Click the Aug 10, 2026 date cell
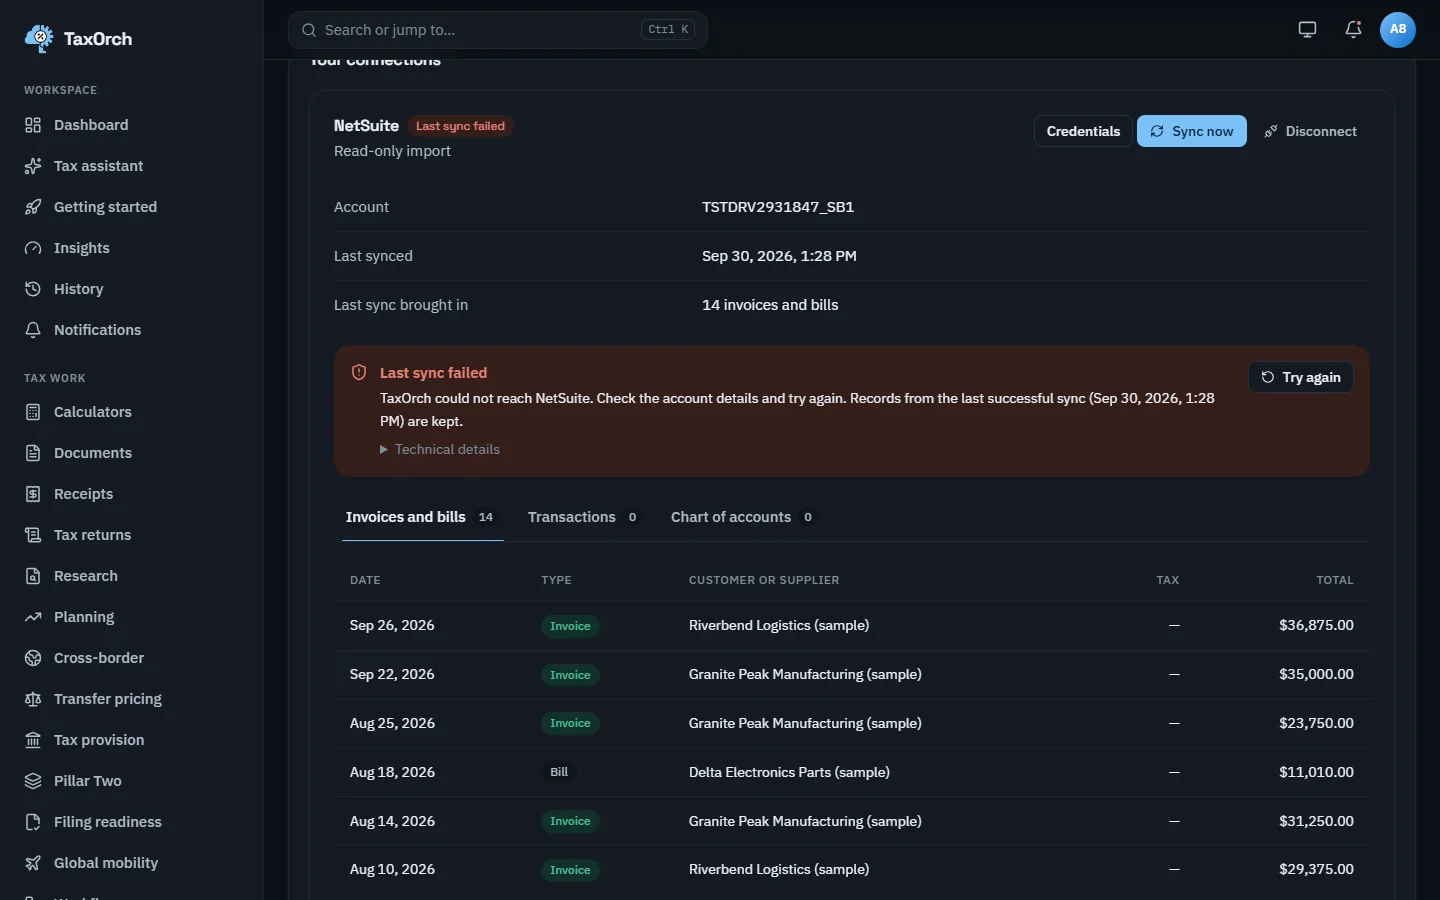The height and width of the screenshot is (900, 1440). (x=392, y=869)
